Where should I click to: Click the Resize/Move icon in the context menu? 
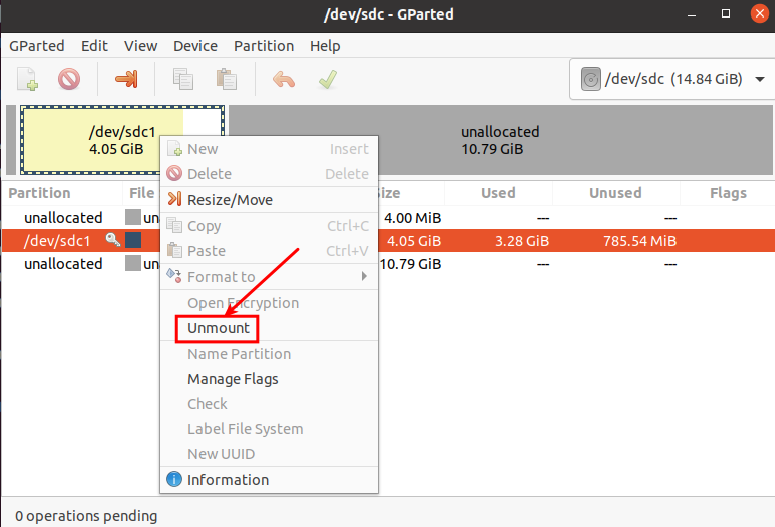click(x=174, y=199)
